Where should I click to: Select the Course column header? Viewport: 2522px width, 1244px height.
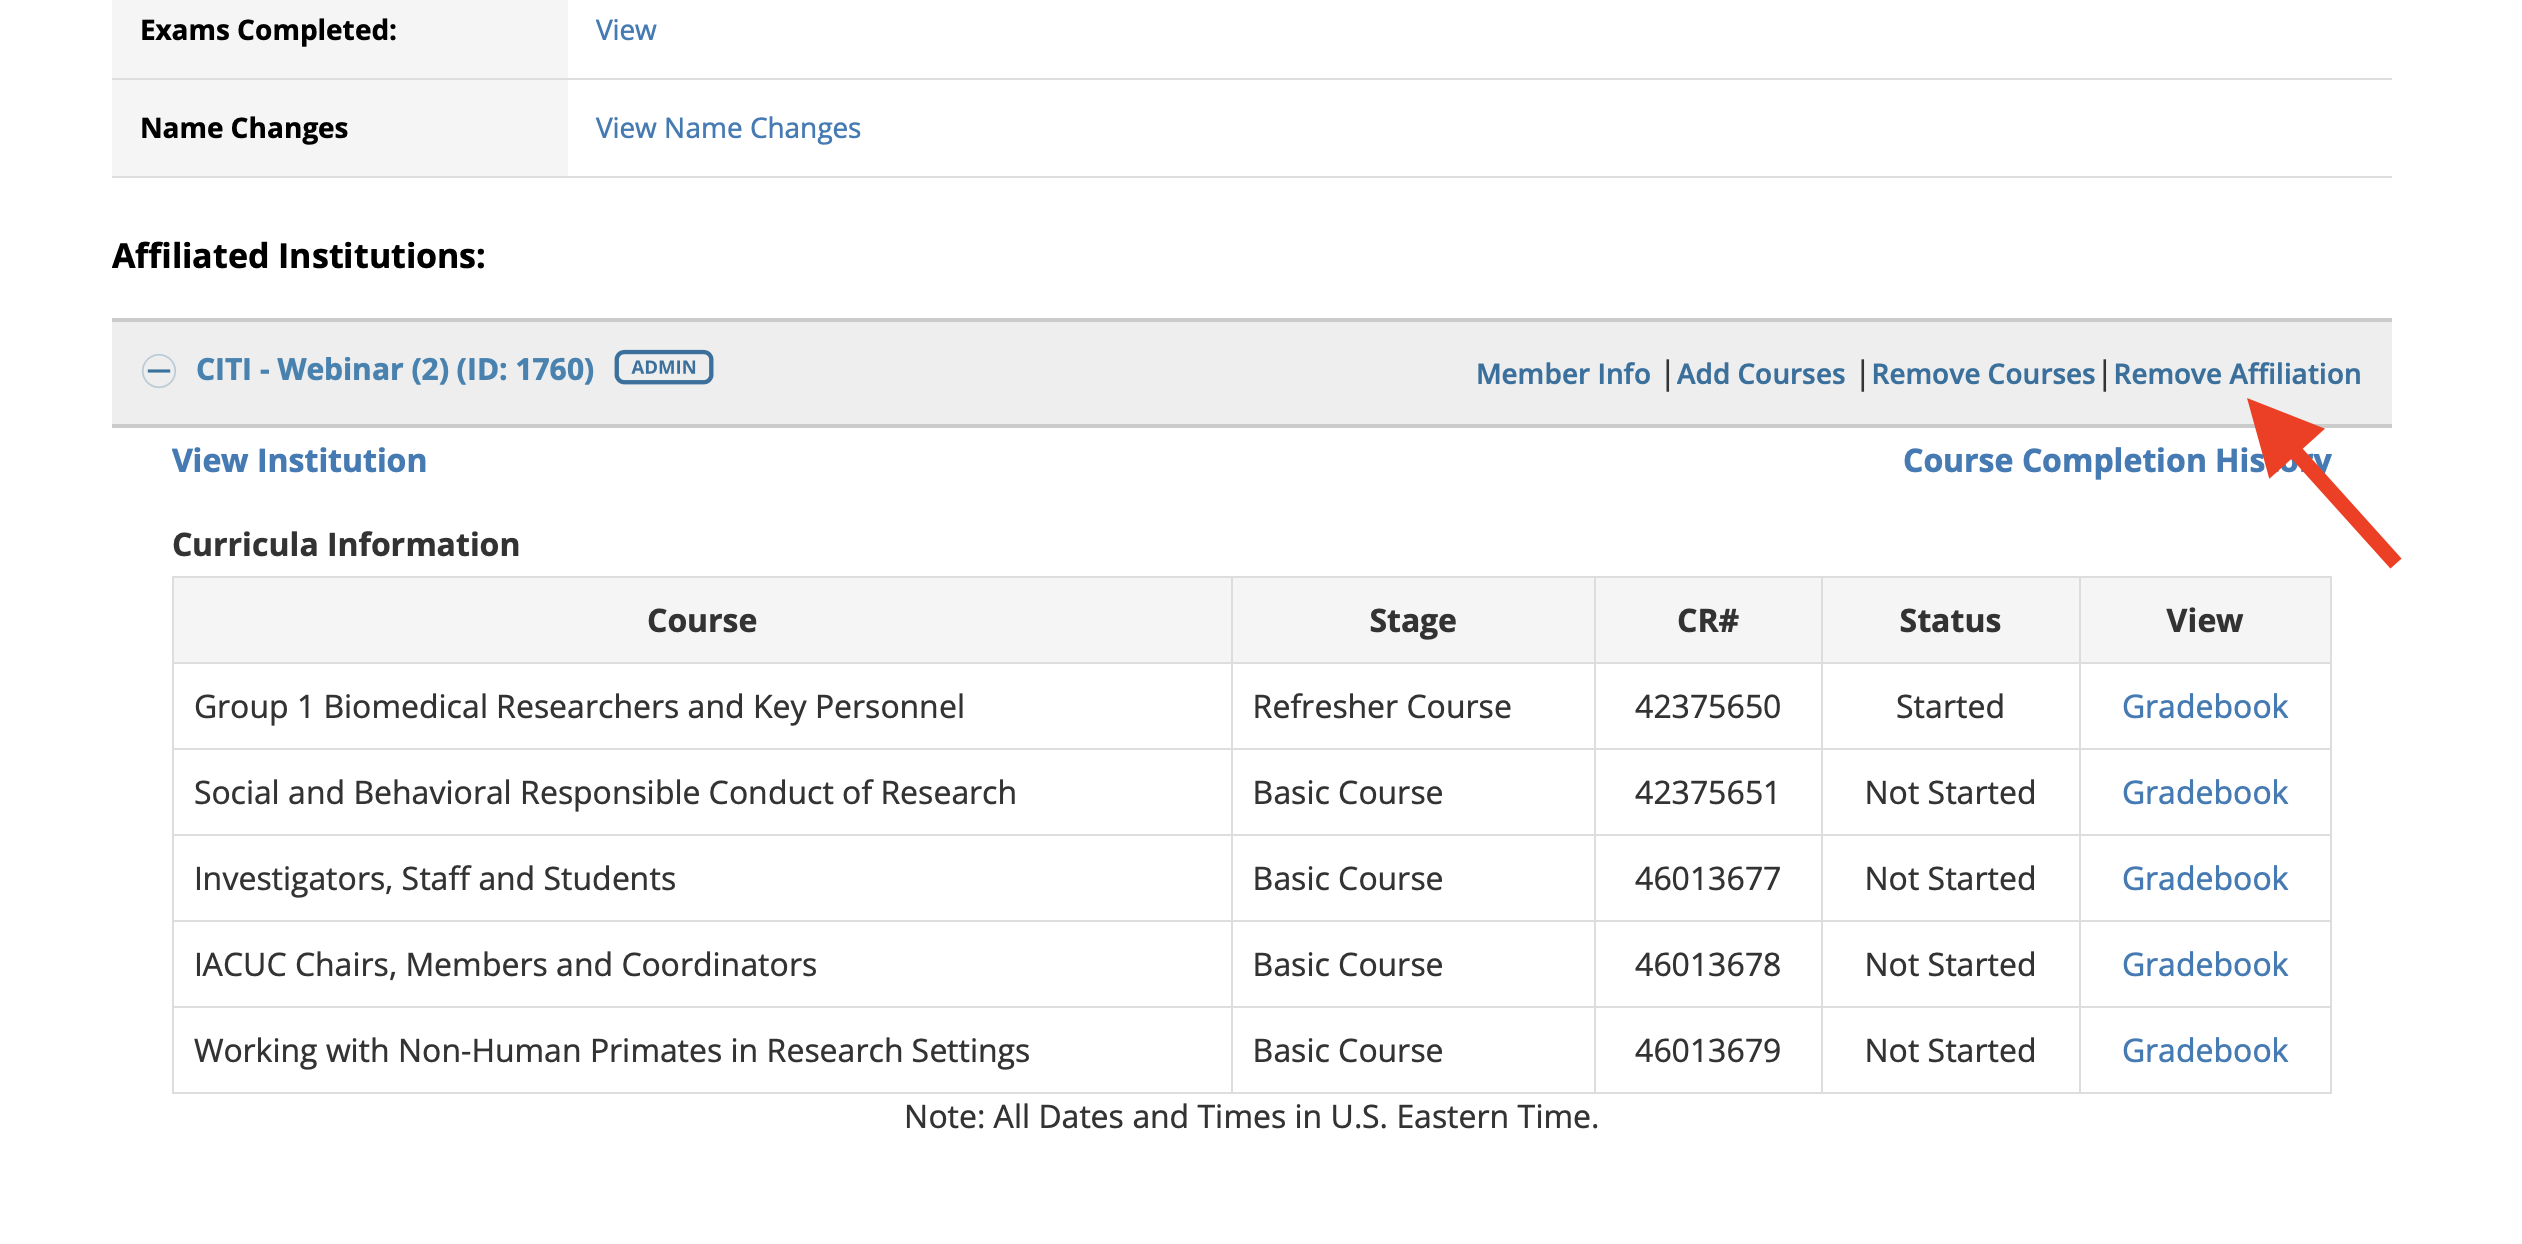pyautogui.click(x=702, y=620)
